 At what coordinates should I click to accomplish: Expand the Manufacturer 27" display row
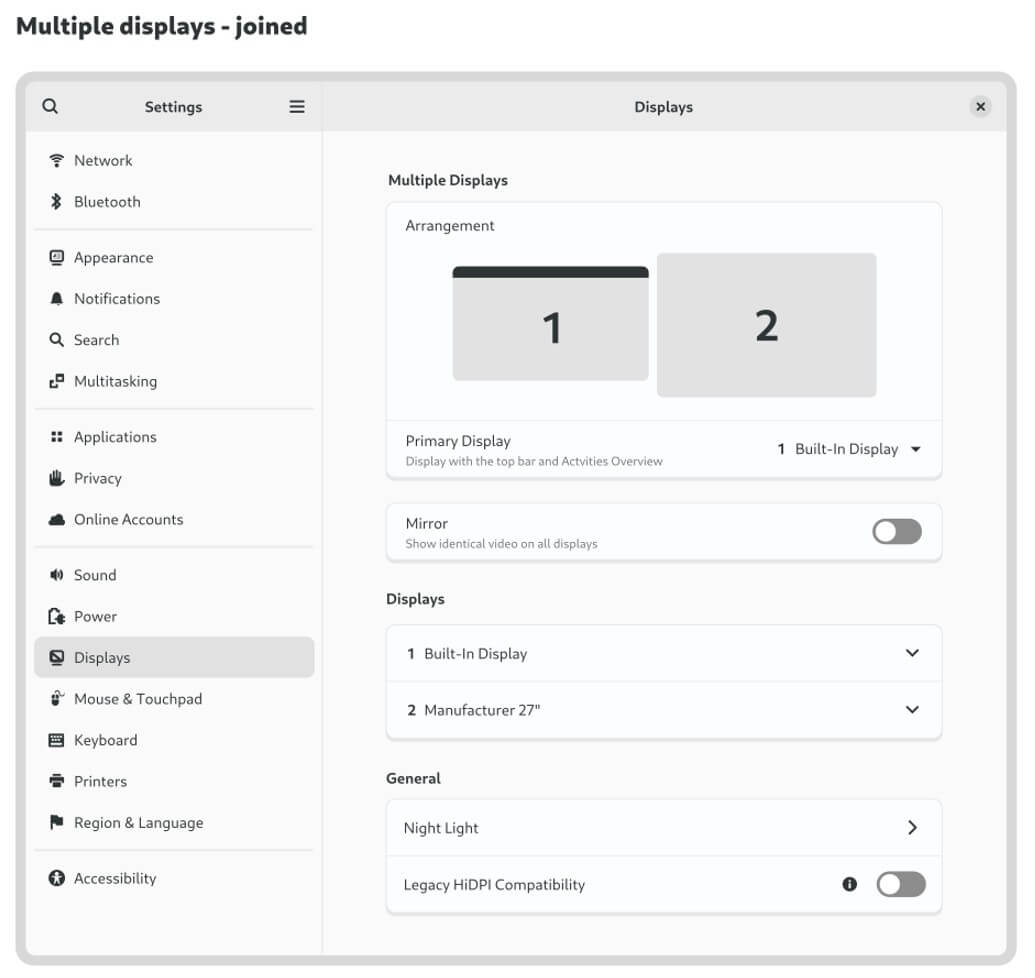coord(663,710)
